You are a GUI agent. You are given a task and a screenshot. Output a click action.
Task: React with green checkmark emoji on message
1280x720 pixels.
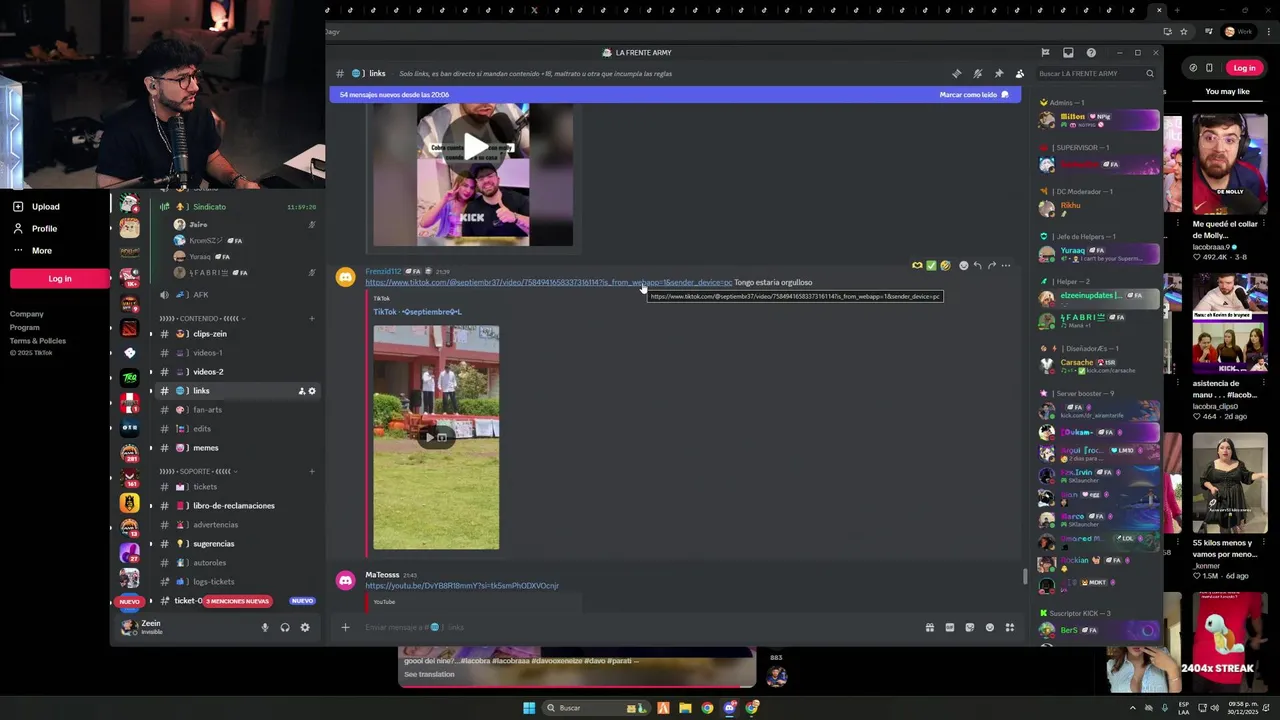(931, 266)
